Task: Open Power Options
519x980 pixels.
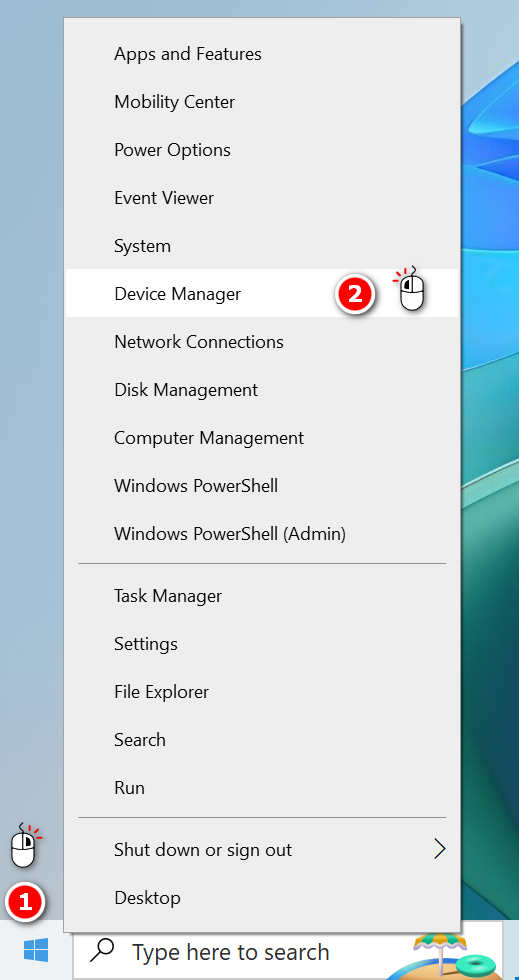Action: [262, 150]
